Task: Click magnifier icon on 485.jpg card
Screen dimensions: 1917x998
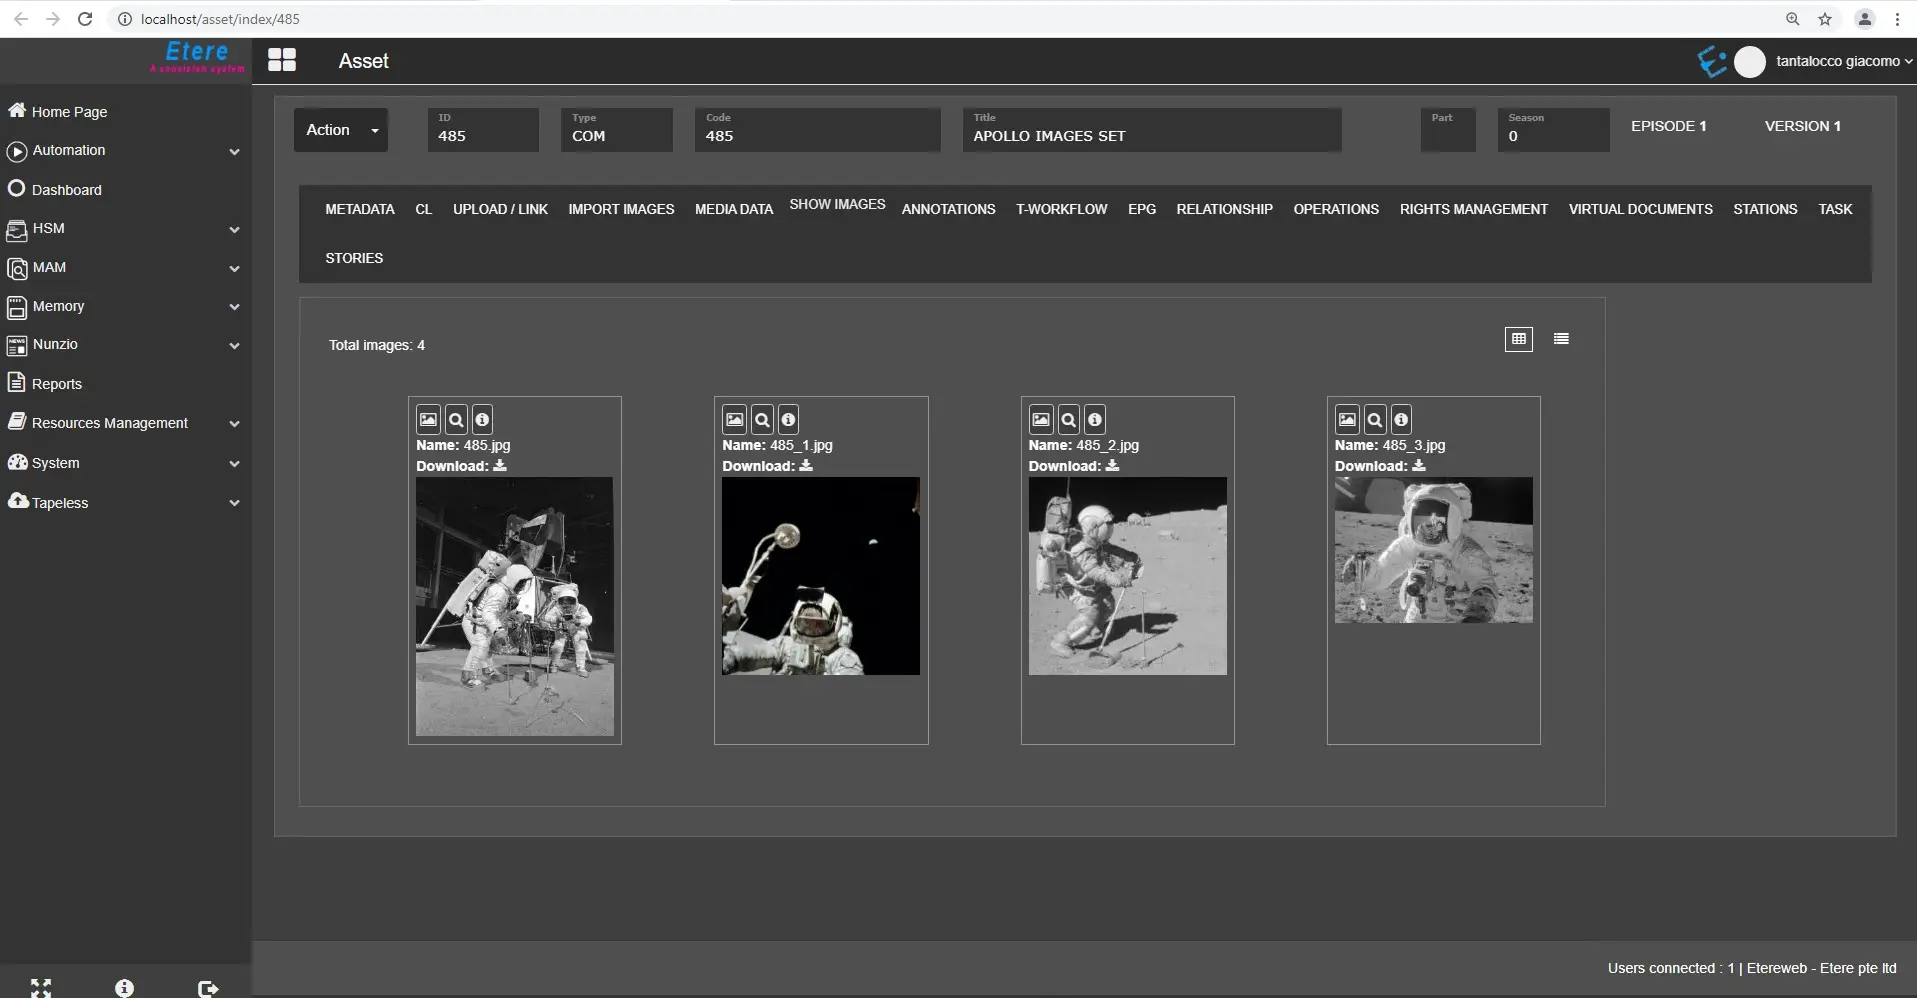Action: tap(455, 420)
